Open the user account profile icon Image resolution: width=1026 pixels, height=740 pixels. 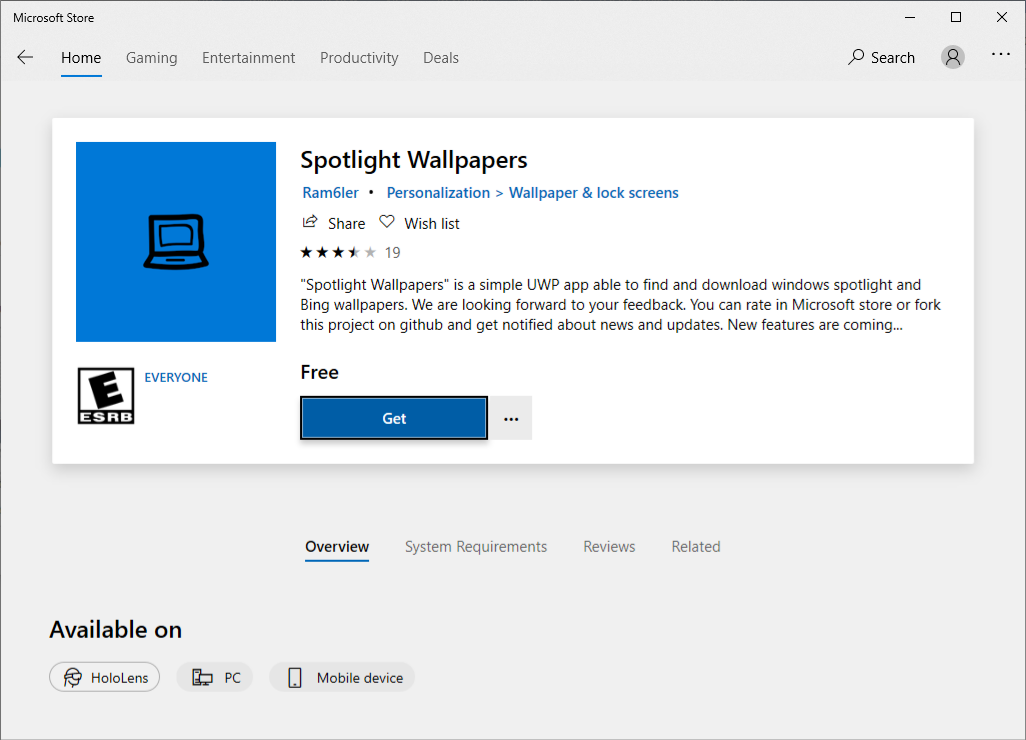953,58
